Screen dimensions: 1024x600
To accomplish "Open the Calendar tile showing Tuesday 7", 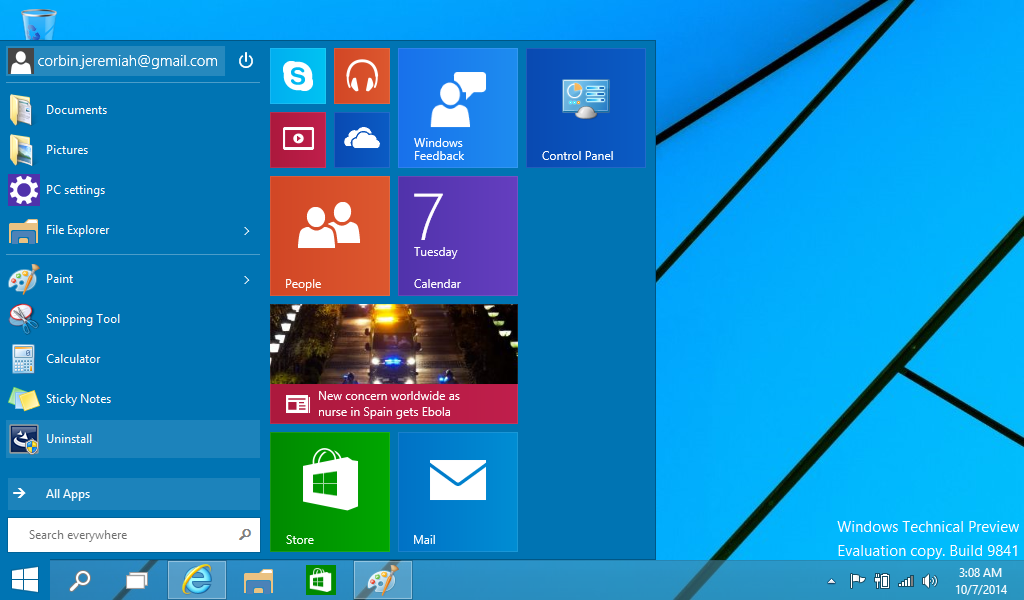I will 458,236.
